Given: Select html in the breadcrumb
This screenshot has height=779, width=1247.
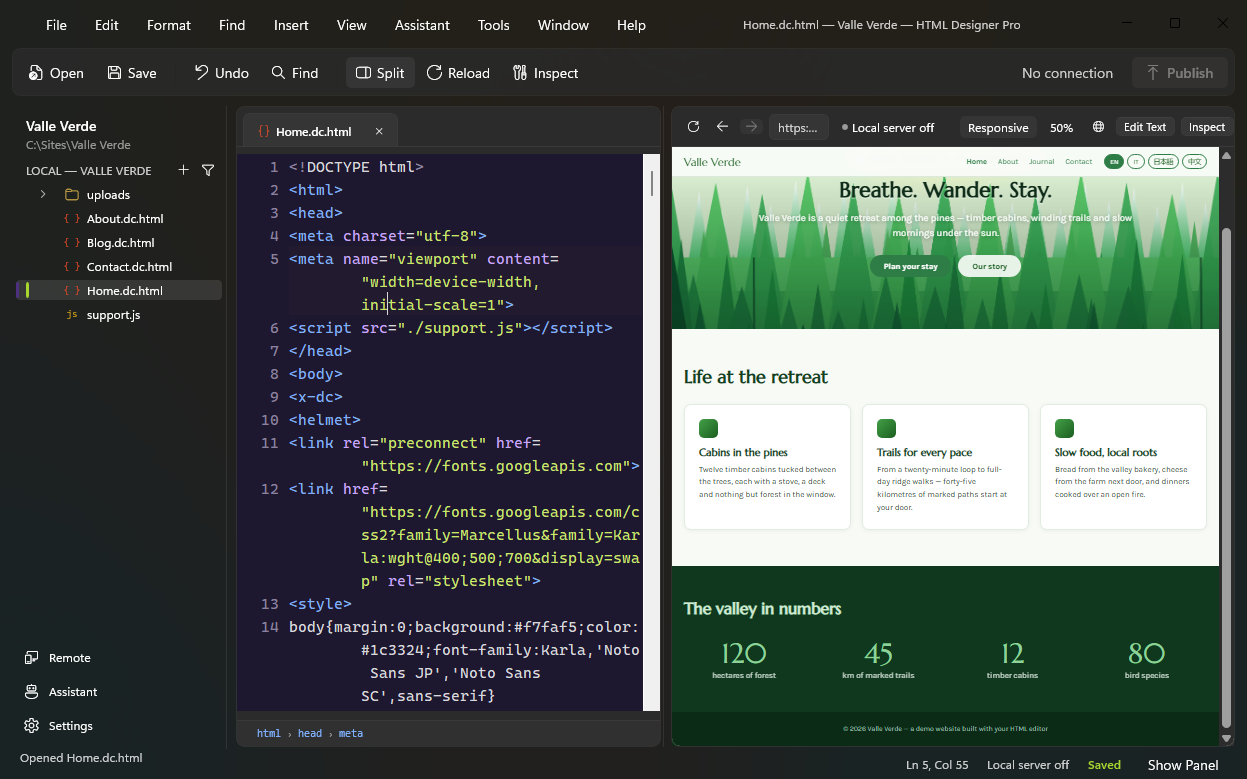Looking at the screenshot, I should click(269, 733).
